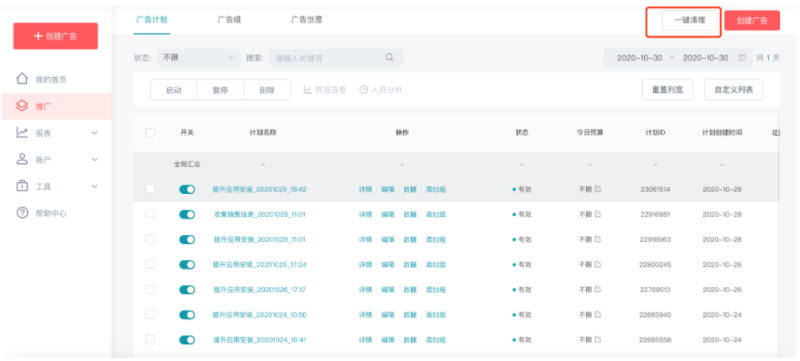
Task: Click the start date 2020-10-30 field
Action: point(639,58)
